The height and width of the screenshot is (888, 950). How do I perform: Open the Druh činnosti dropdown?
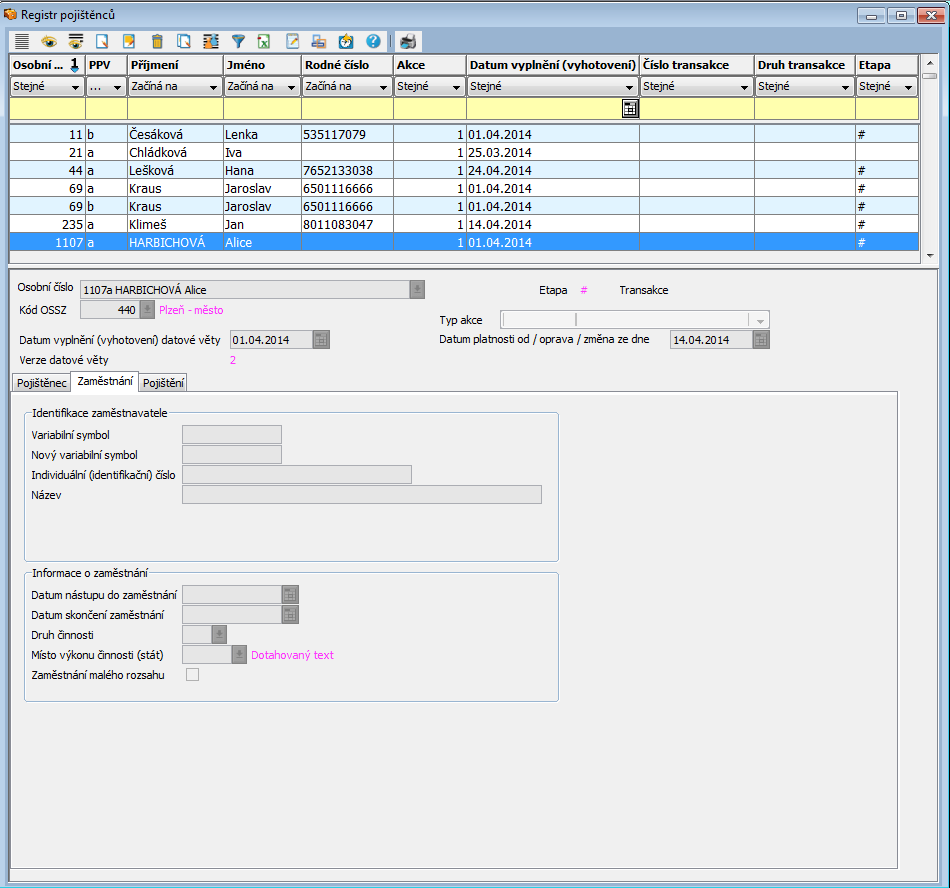(x=218, y=635)
